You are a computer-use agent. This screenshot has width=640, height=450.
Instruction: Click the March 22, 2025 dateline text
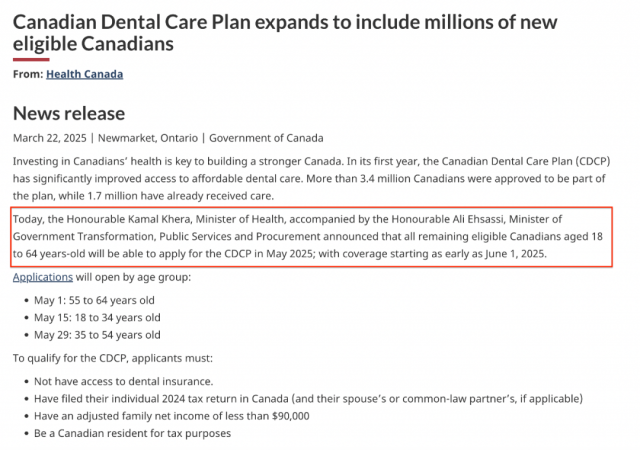point(50,138)
